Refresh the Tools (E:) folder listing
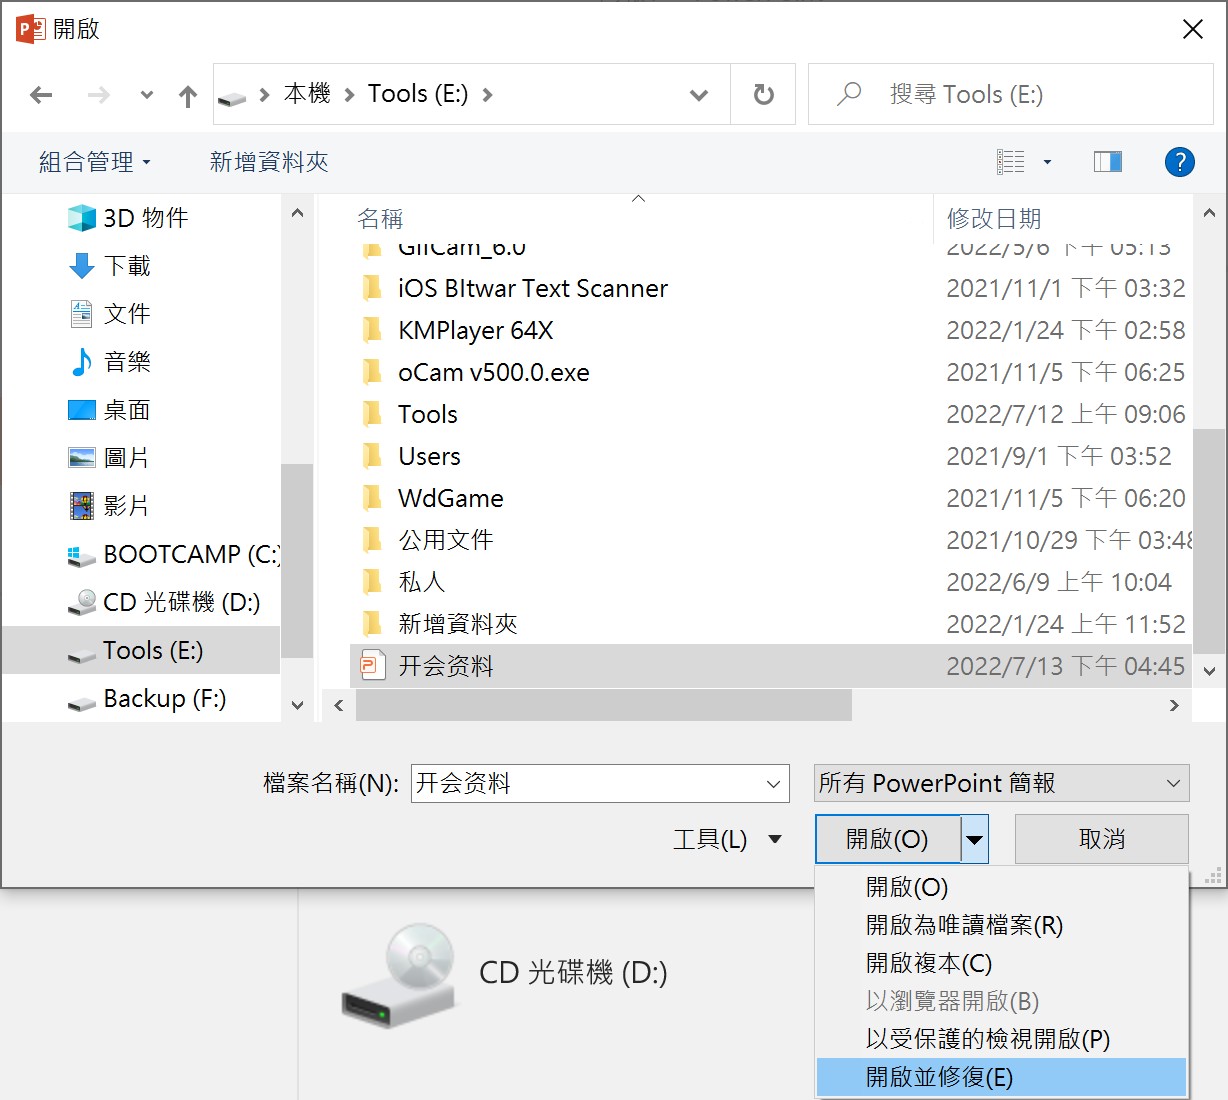This screenshot has height=1100, width=1228. (763, 95)
